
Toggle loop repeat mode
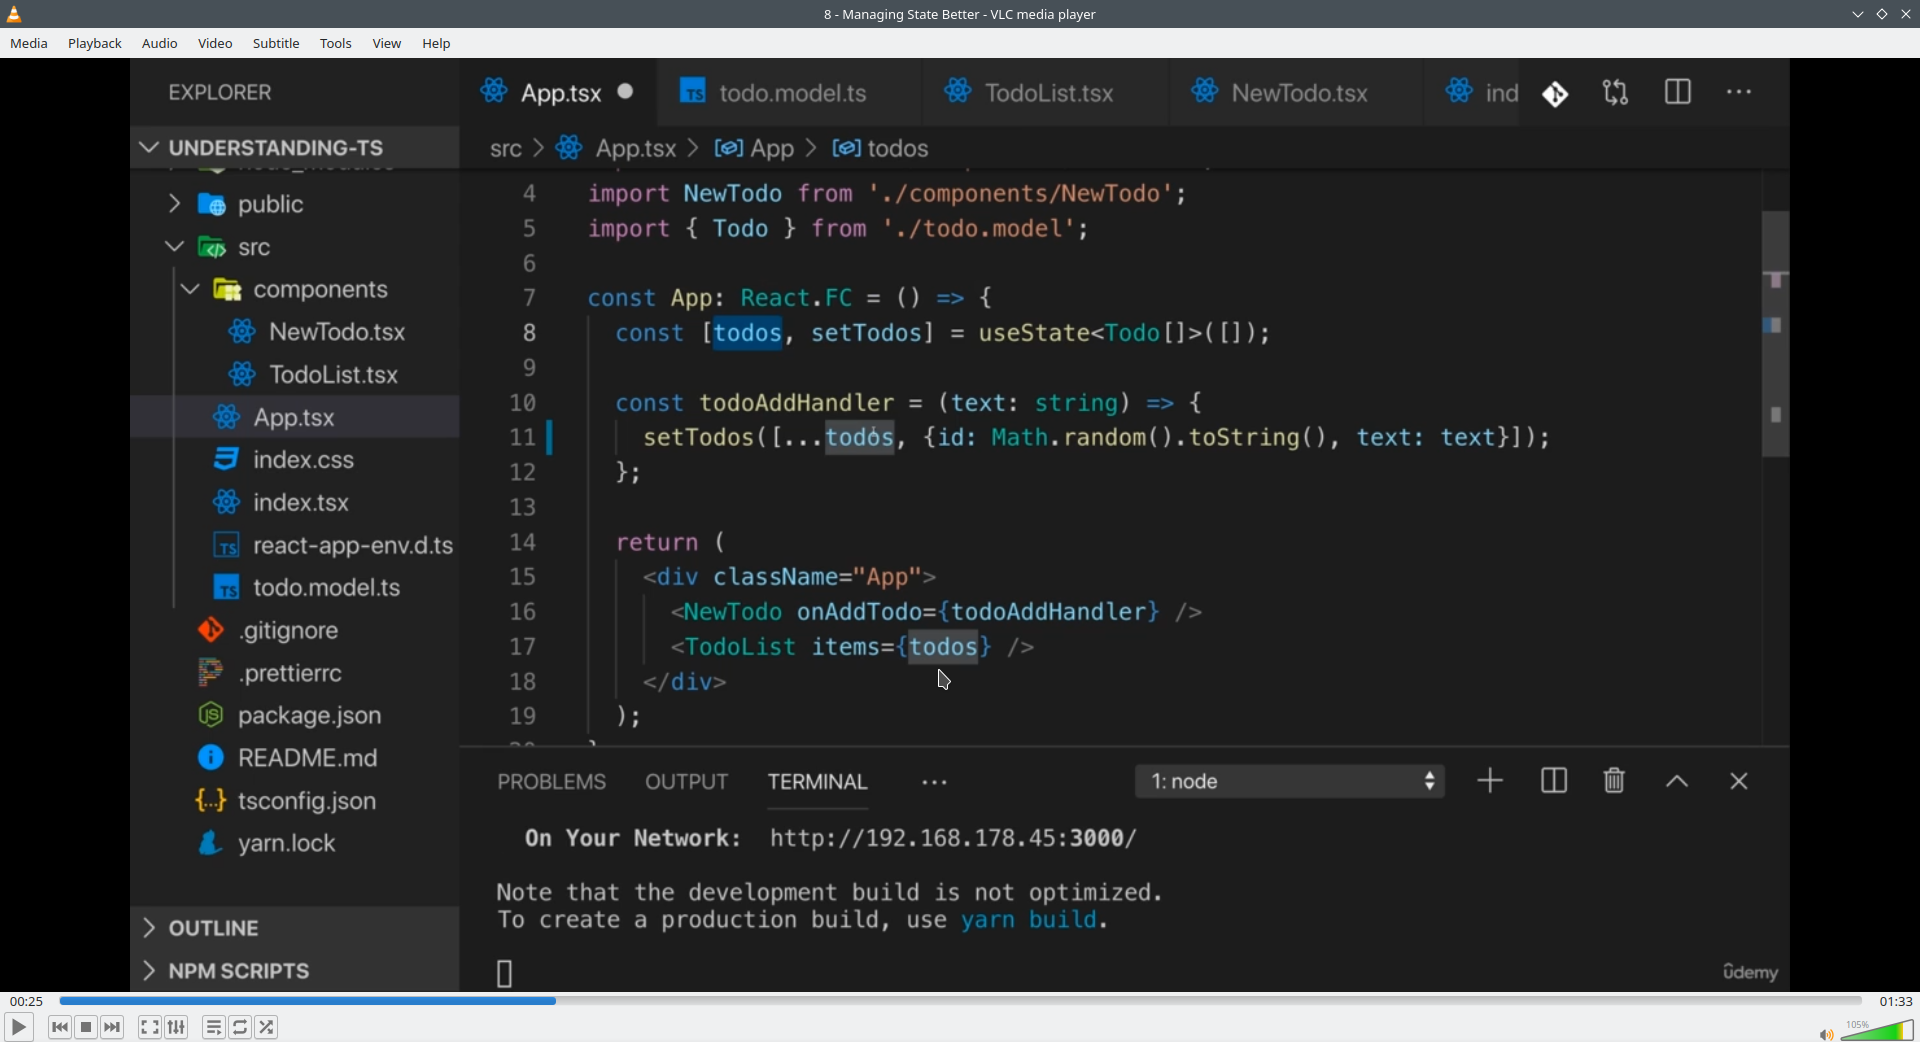240,1027
